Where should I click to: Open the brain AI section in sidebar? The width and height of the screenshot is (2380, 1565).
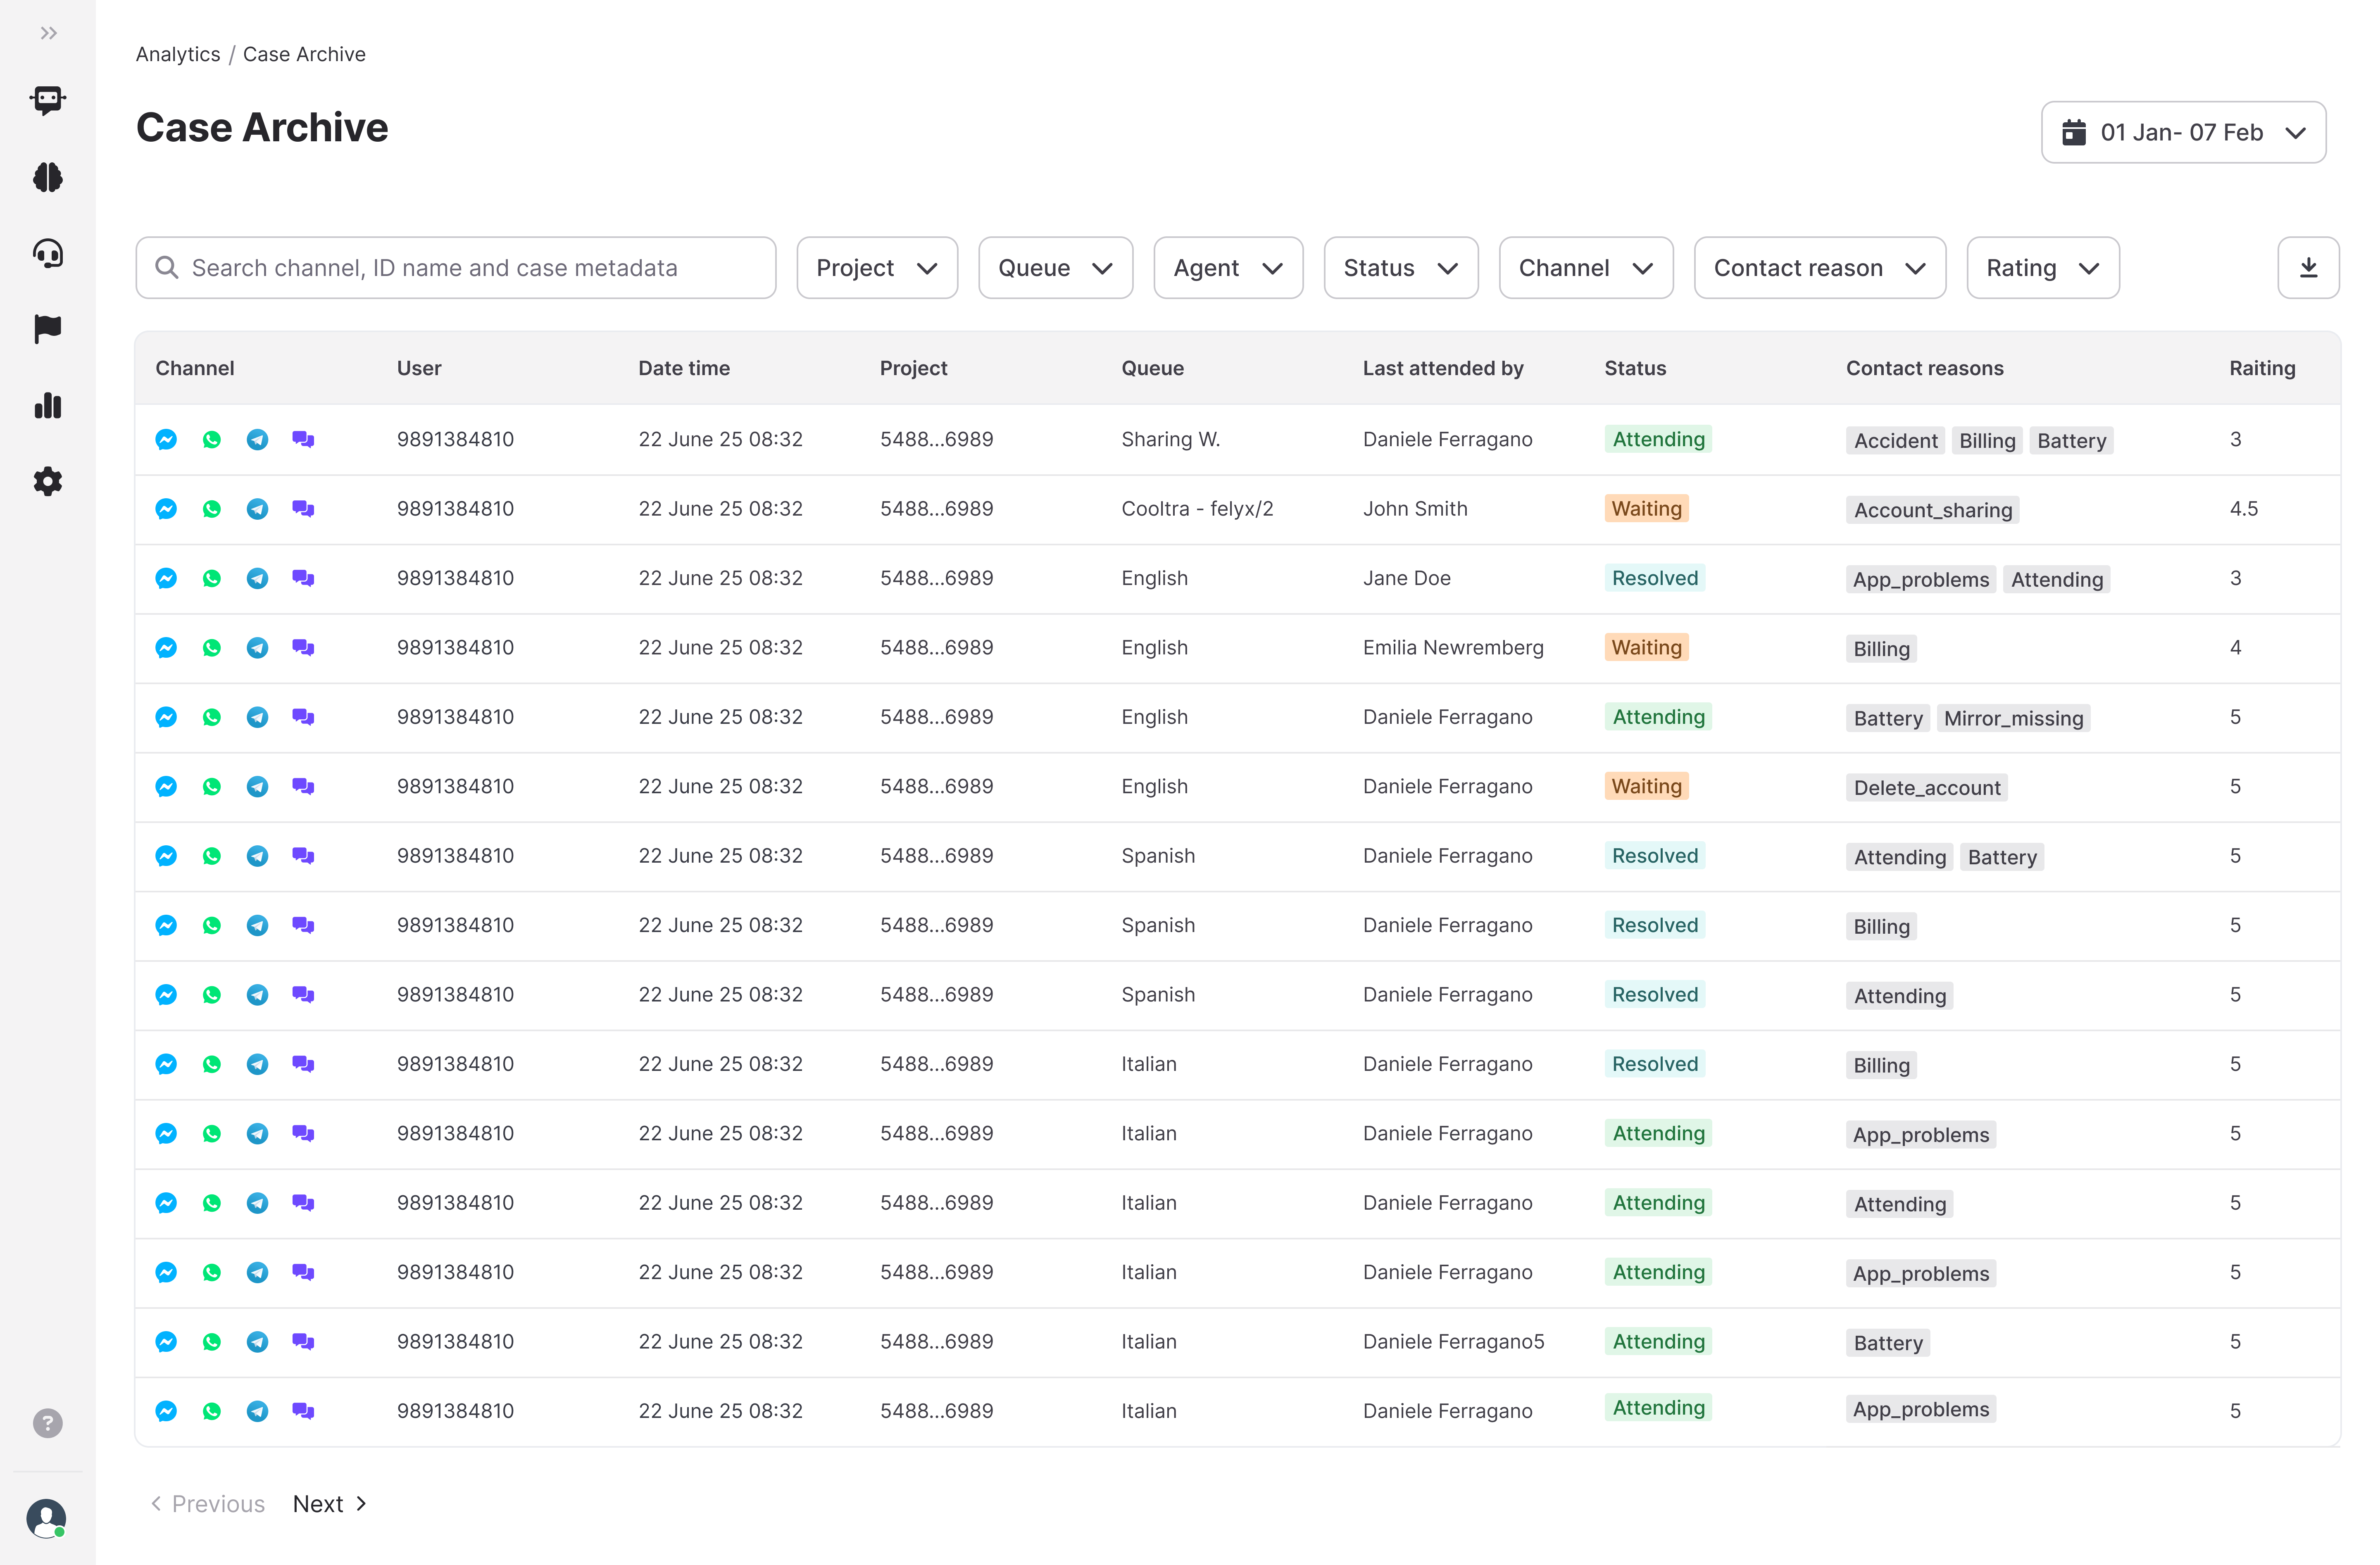click(48, 177)
